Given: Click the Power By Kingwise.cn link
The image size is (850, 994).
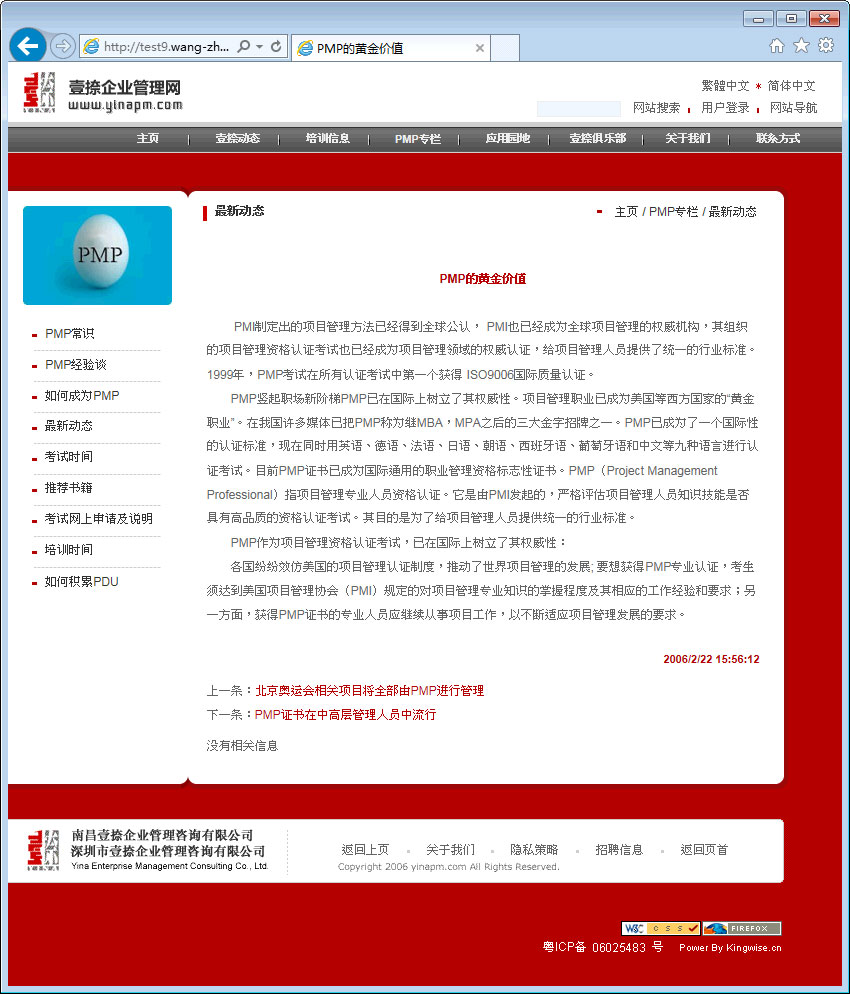Looking at the screenshot, I should [730, 948].
